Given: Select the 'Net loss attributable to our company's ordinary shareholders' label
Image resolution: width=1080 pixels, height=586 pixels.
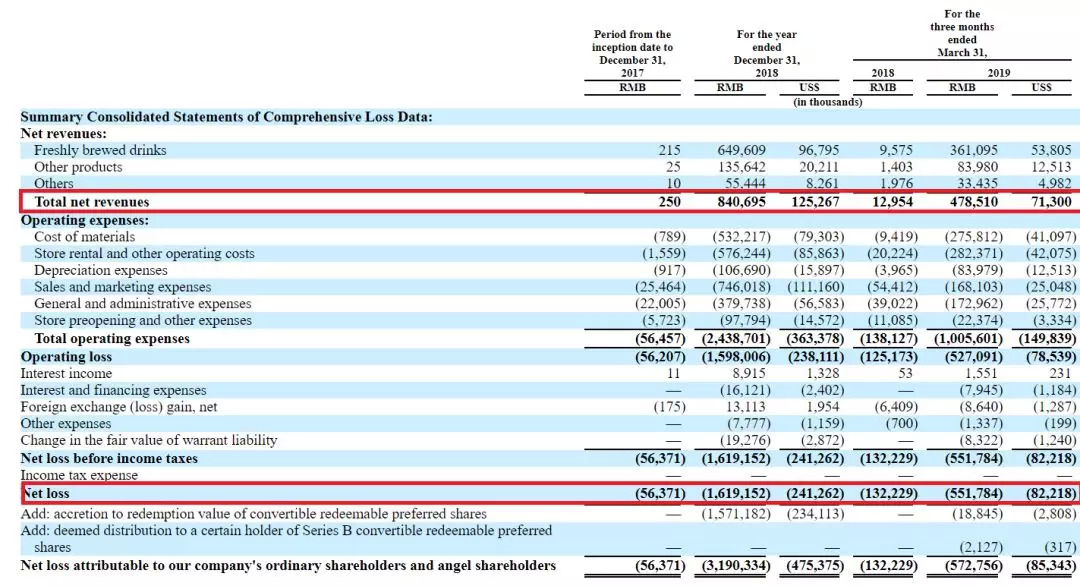Looking at the screenshot, I should (288, 565).
